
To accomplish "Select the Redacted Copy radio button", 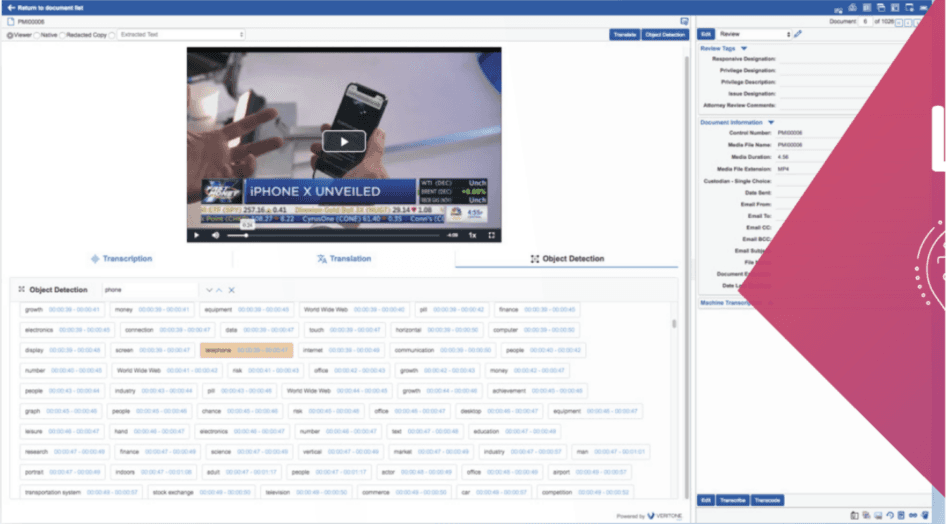I will click(62, 35).
